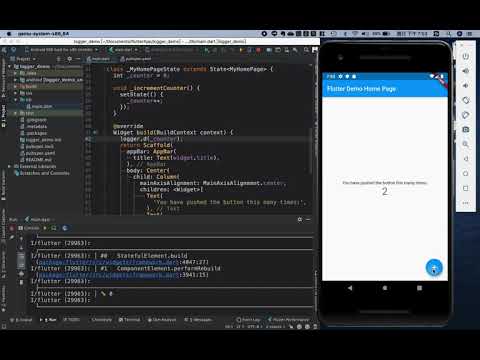Tap Android home navigation button on phone
This screenshot has width=480, height=360.
385,288
